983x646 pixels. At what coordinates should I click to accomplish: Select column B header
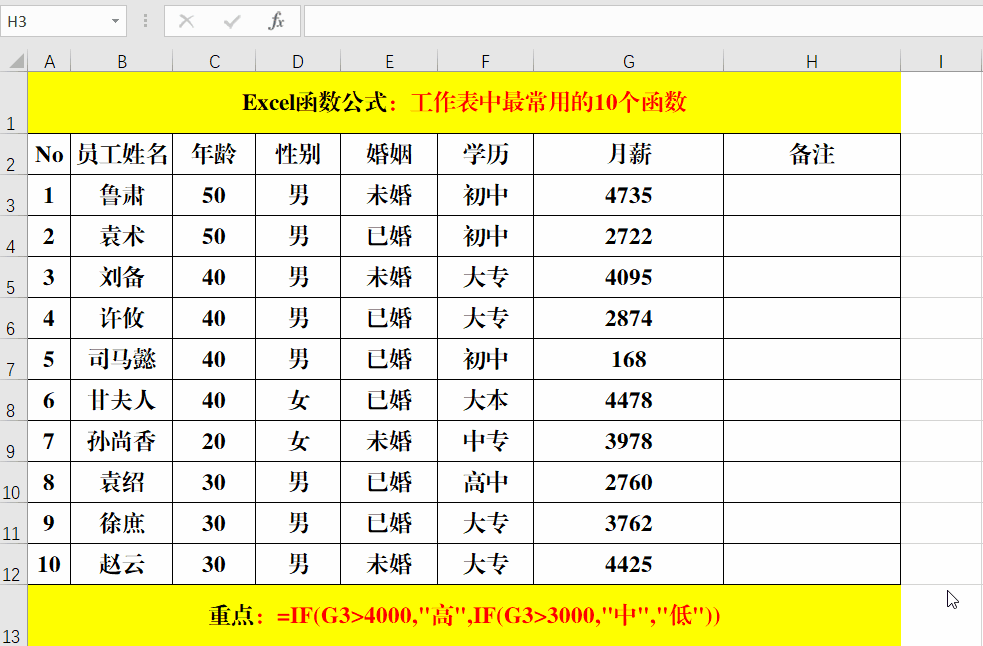click(122, 61)
